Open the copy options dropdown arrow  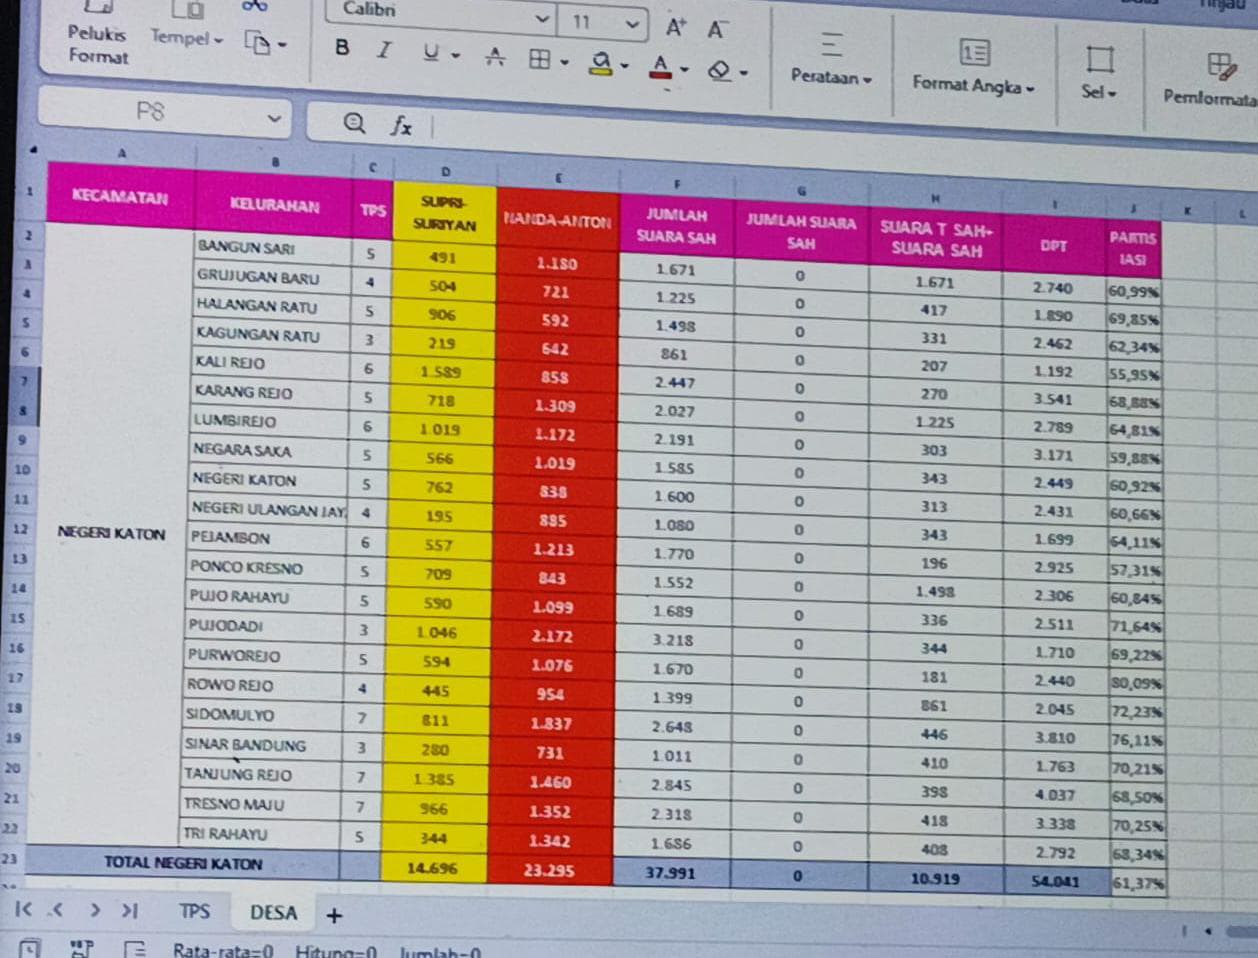(x=282, y=45)
